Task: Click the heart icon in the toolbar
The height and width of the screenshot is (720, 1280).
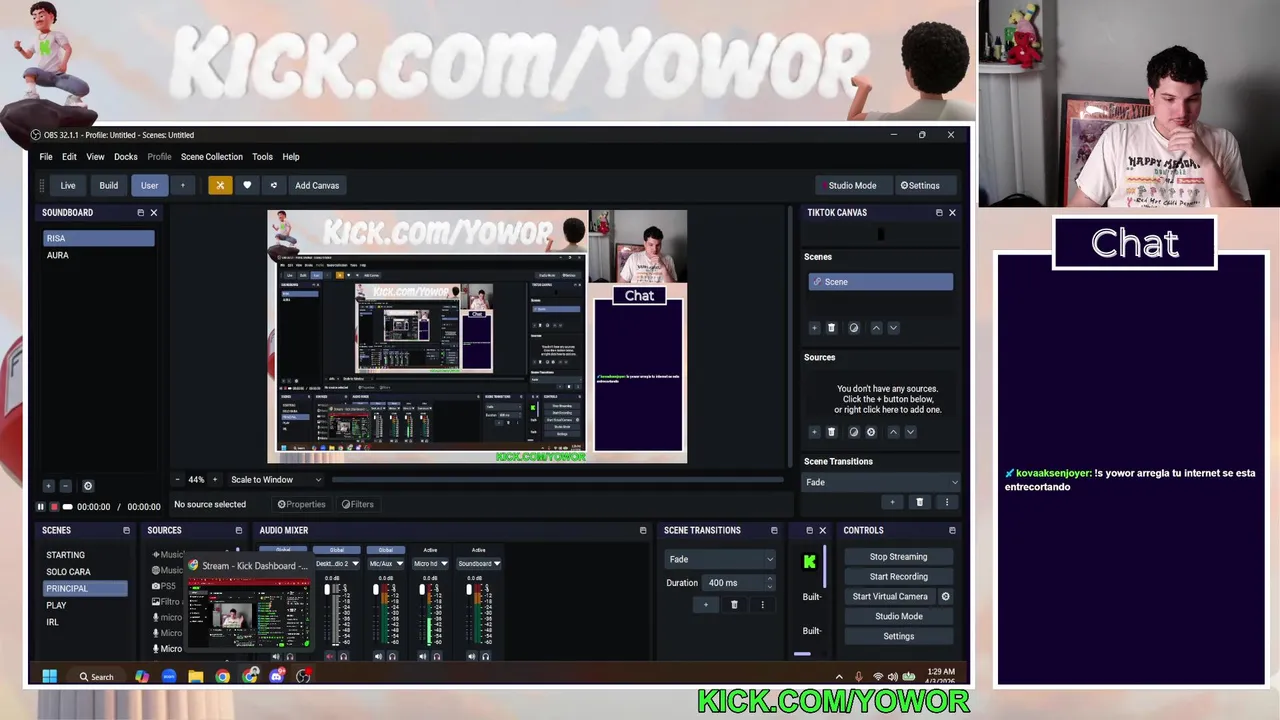Action: 247,185
